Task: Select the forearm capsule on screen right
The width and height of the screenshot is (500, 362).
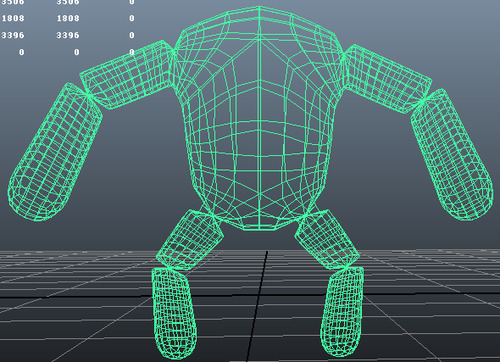Action: click(452, 155)
